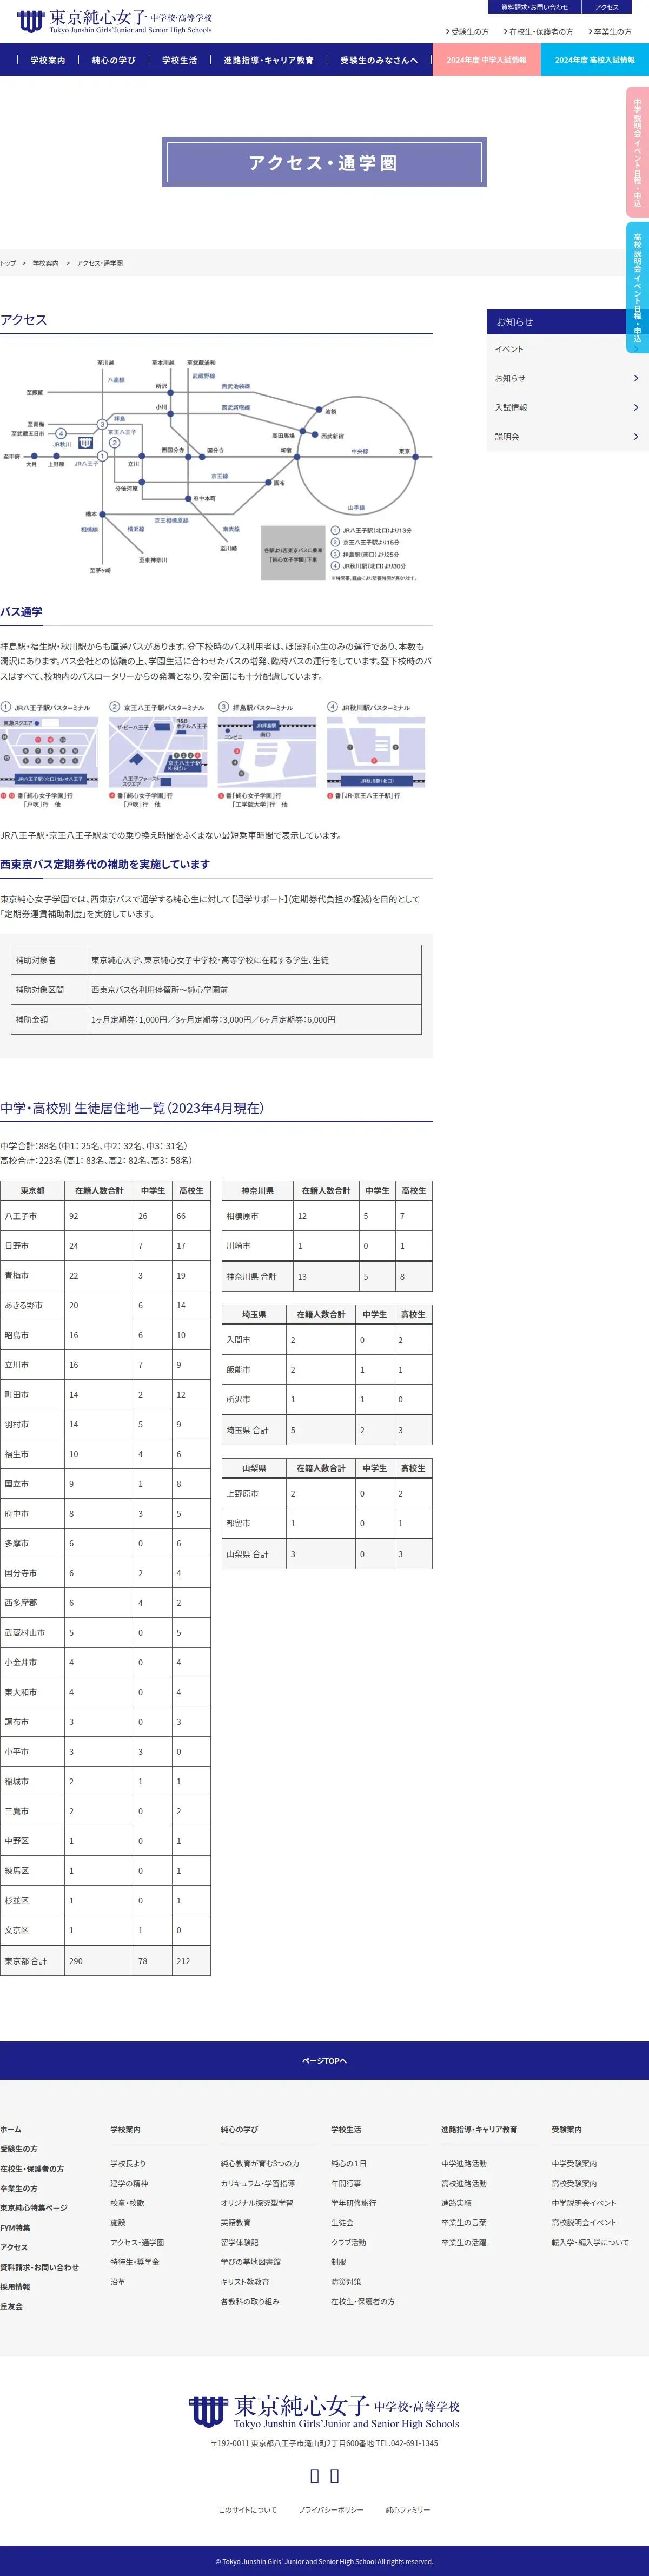Go to 在校生・保護者の方 in the header
Screen dimensions: 649x2576
(x=538, y=32)
